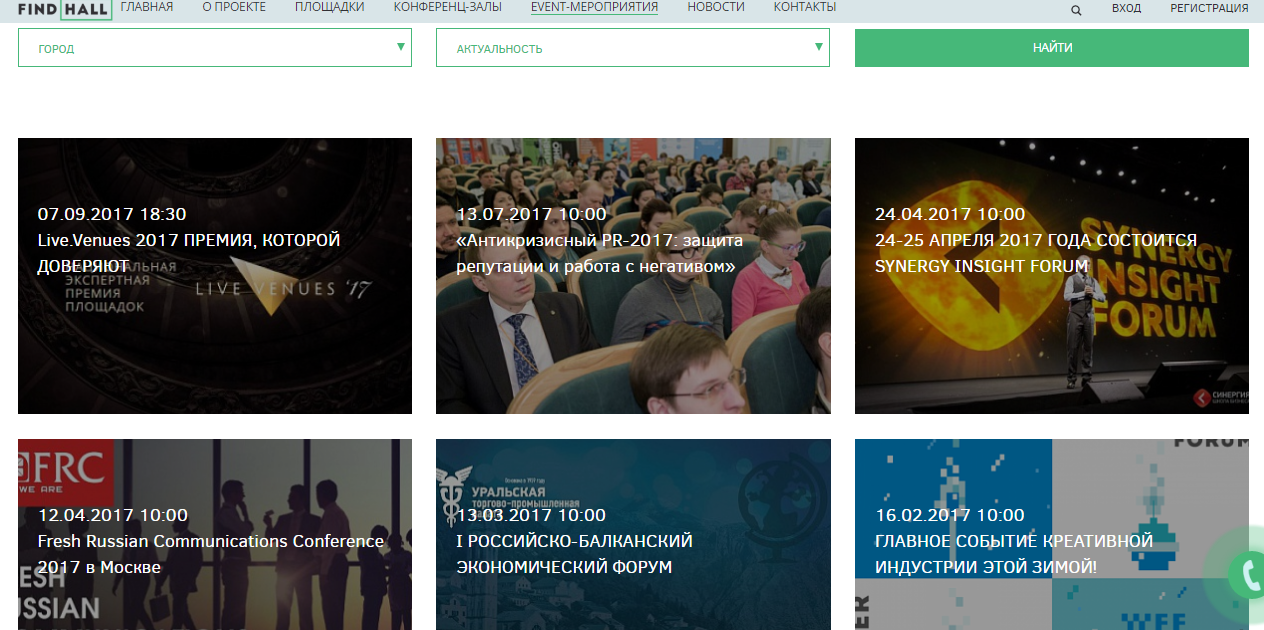The image size is (1264, 630).
Task: Open ГЛАВНОЕ СОБЫТИЕ КРЕАТИВНОЙ ИНДУСТРИИ card
Action: pos(1052,535)
